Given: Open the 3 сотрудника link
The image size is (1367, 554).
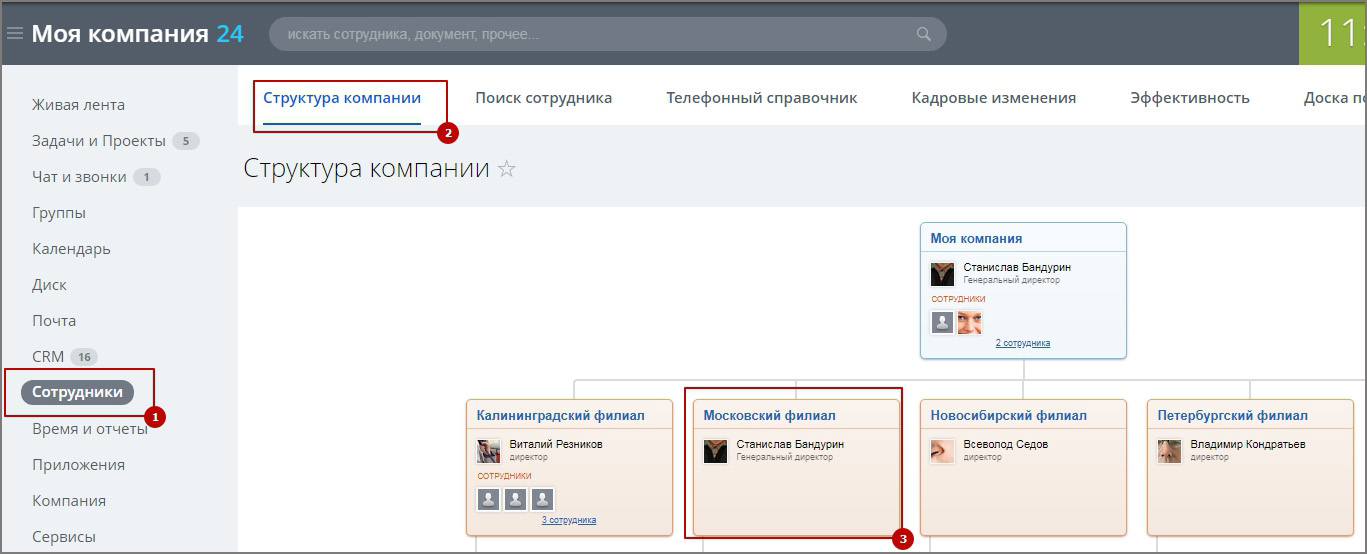Looking at the screenshot, I should (568, 520).
